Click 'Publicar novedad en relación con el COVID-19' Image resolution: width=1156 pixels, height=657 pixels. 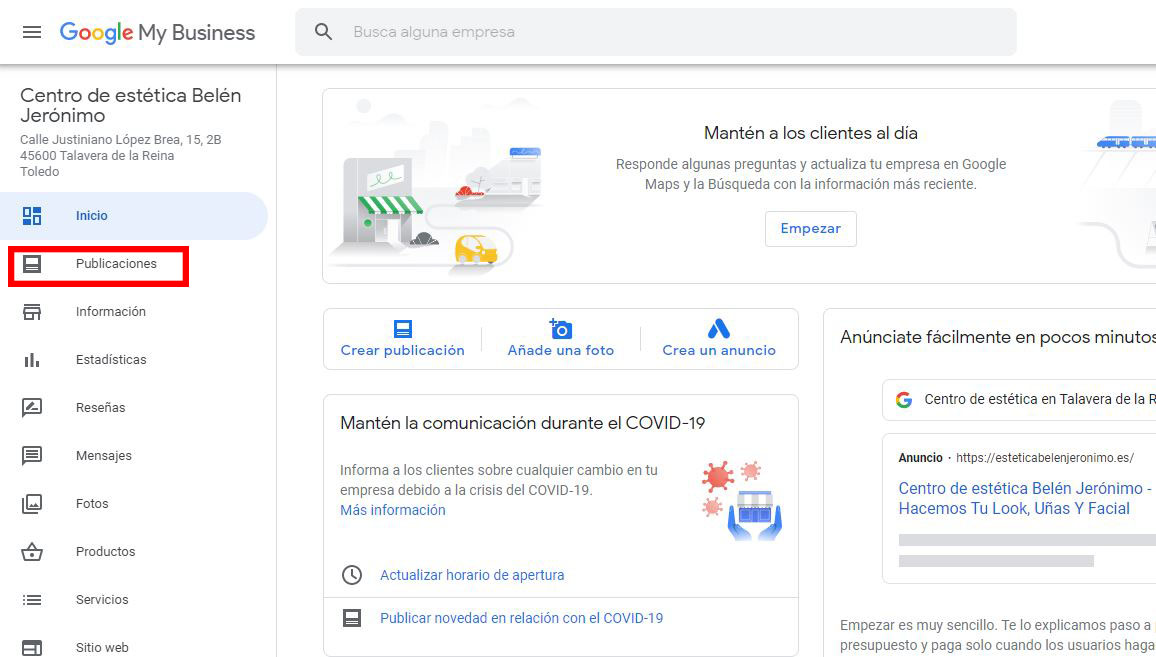(x=521, y=618)
